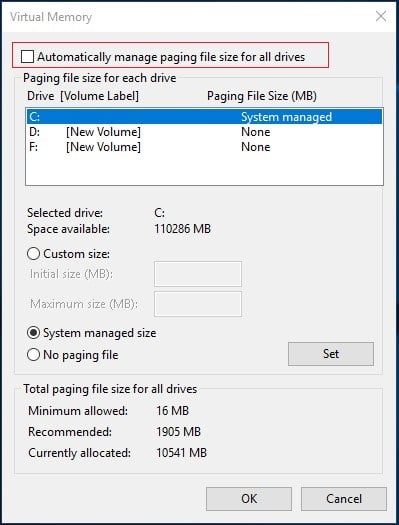
Task: Click the Set button
Action: [331, 354]
